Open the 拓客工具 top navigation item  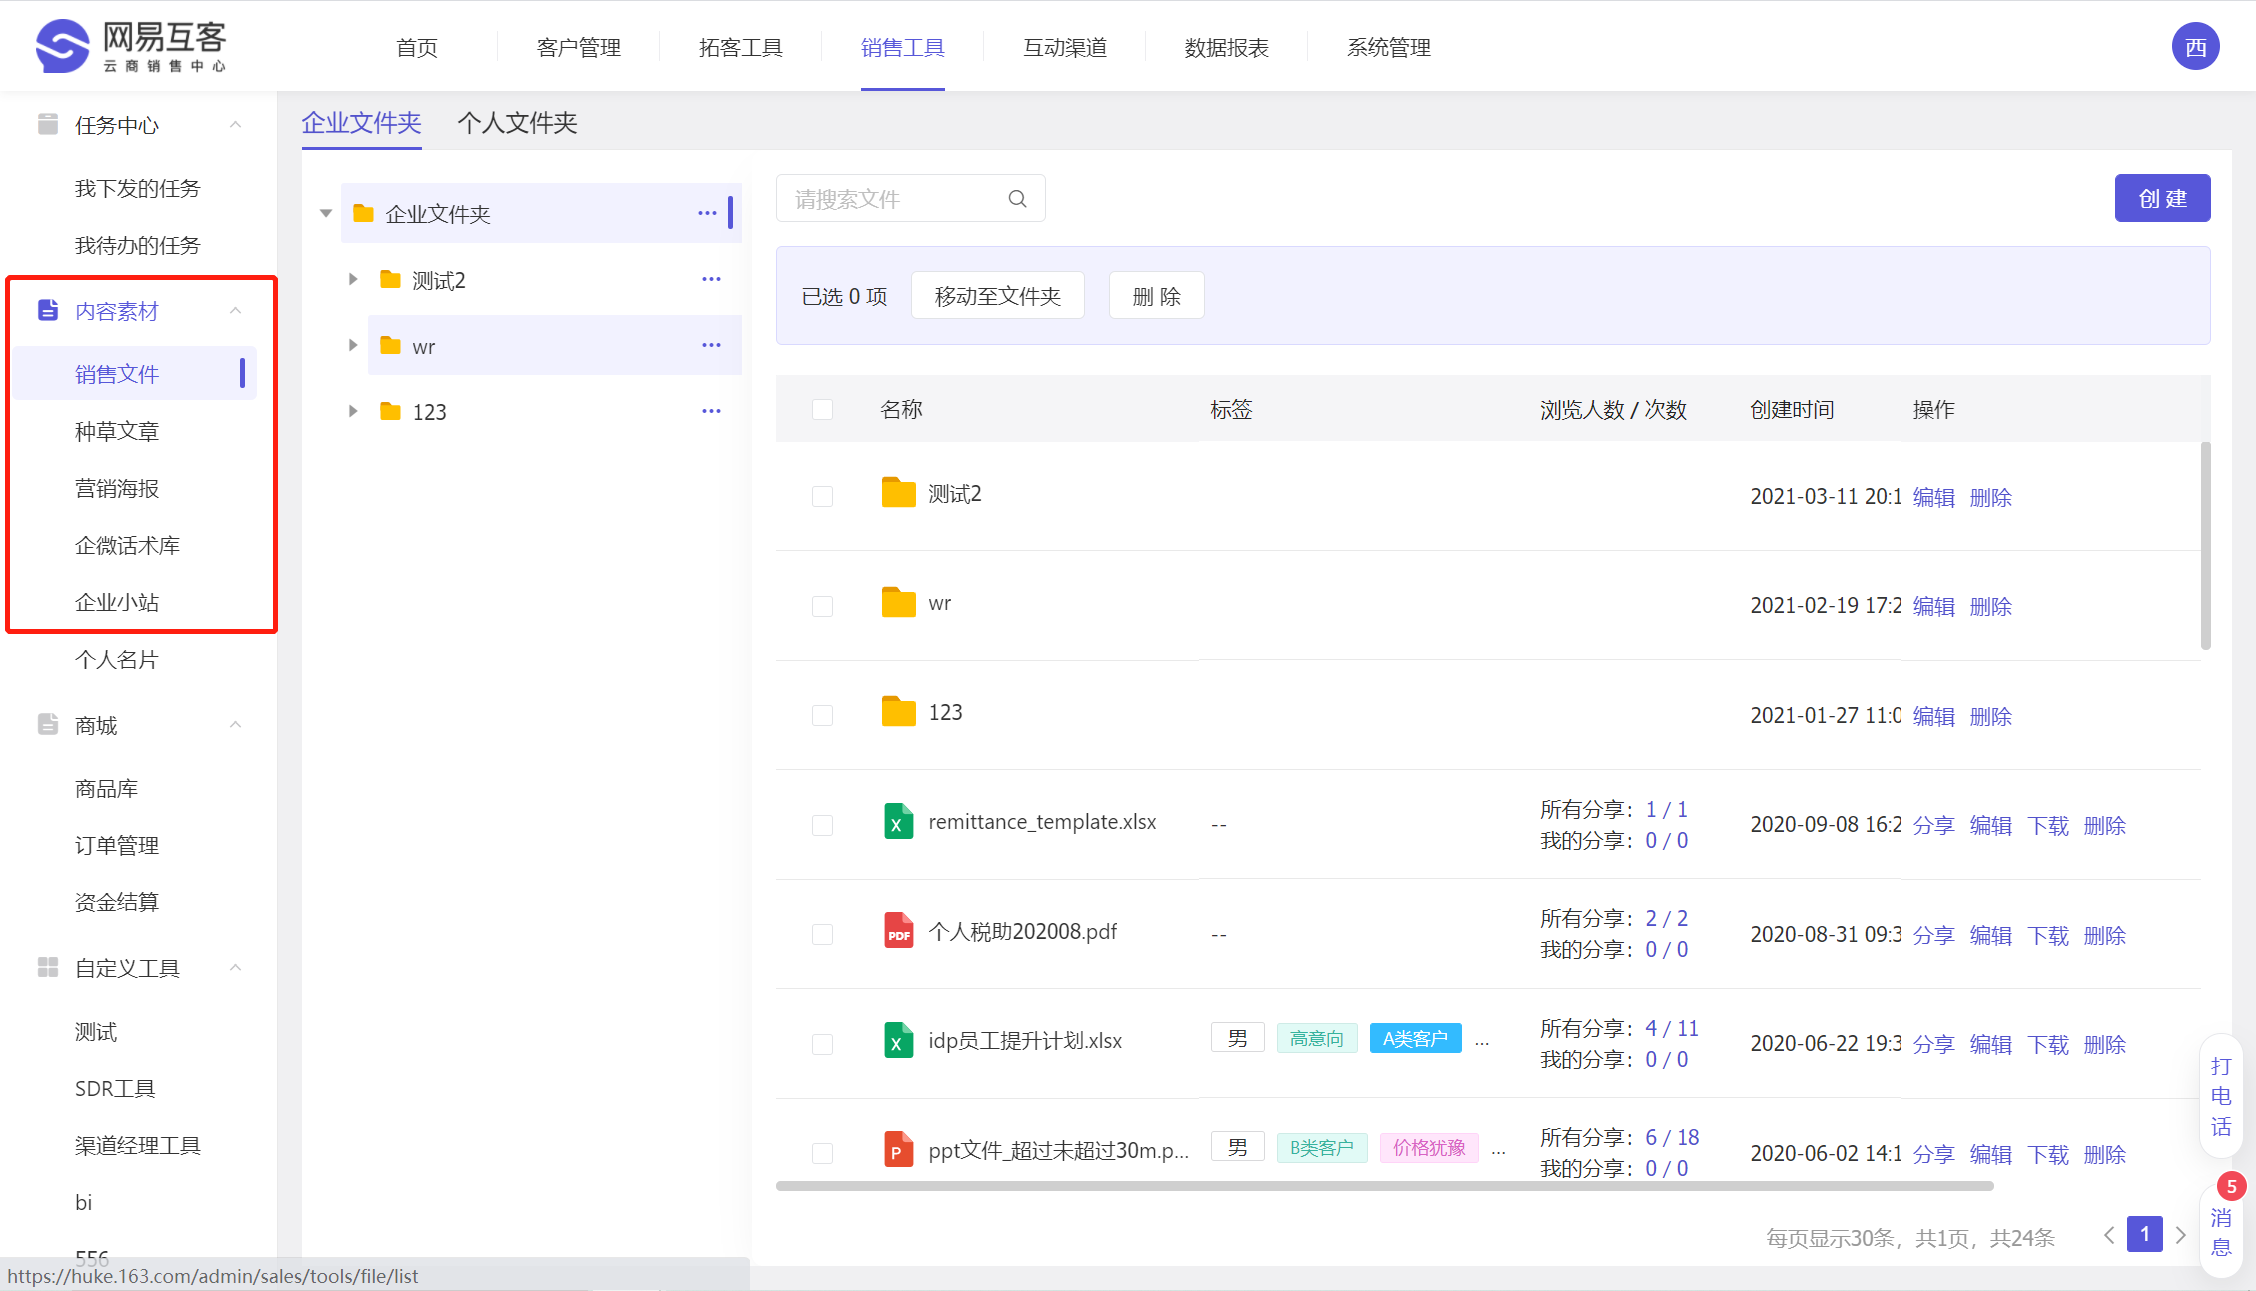(x=740, y=47)
